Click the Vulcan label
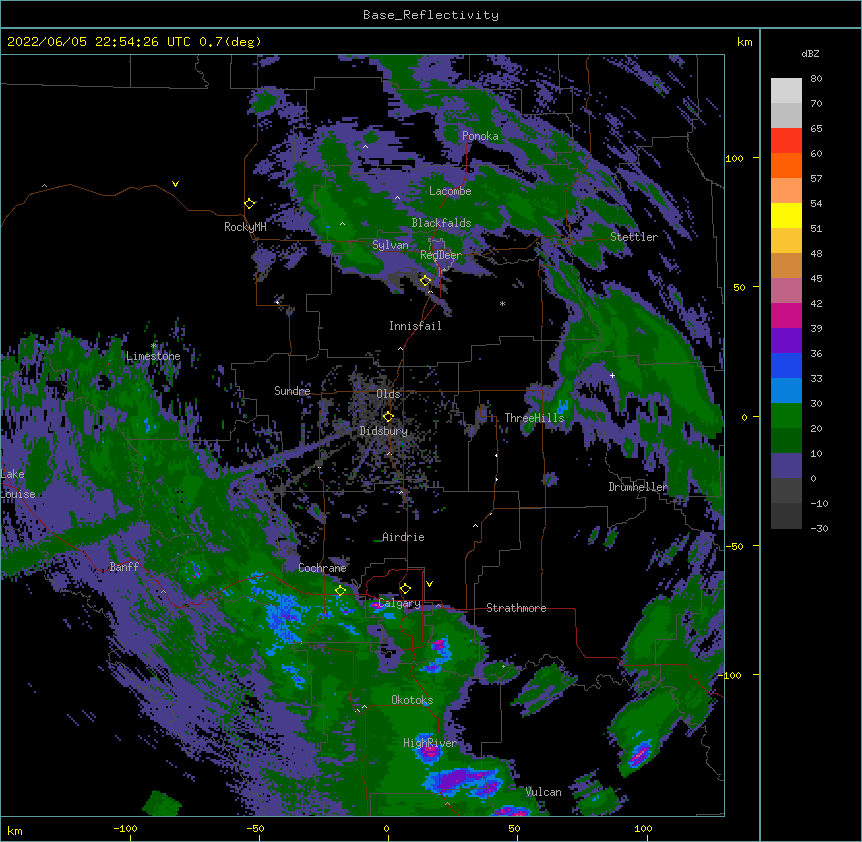Image resolution: width=862 pixels, height=842 pixels. tap(544, 792)
